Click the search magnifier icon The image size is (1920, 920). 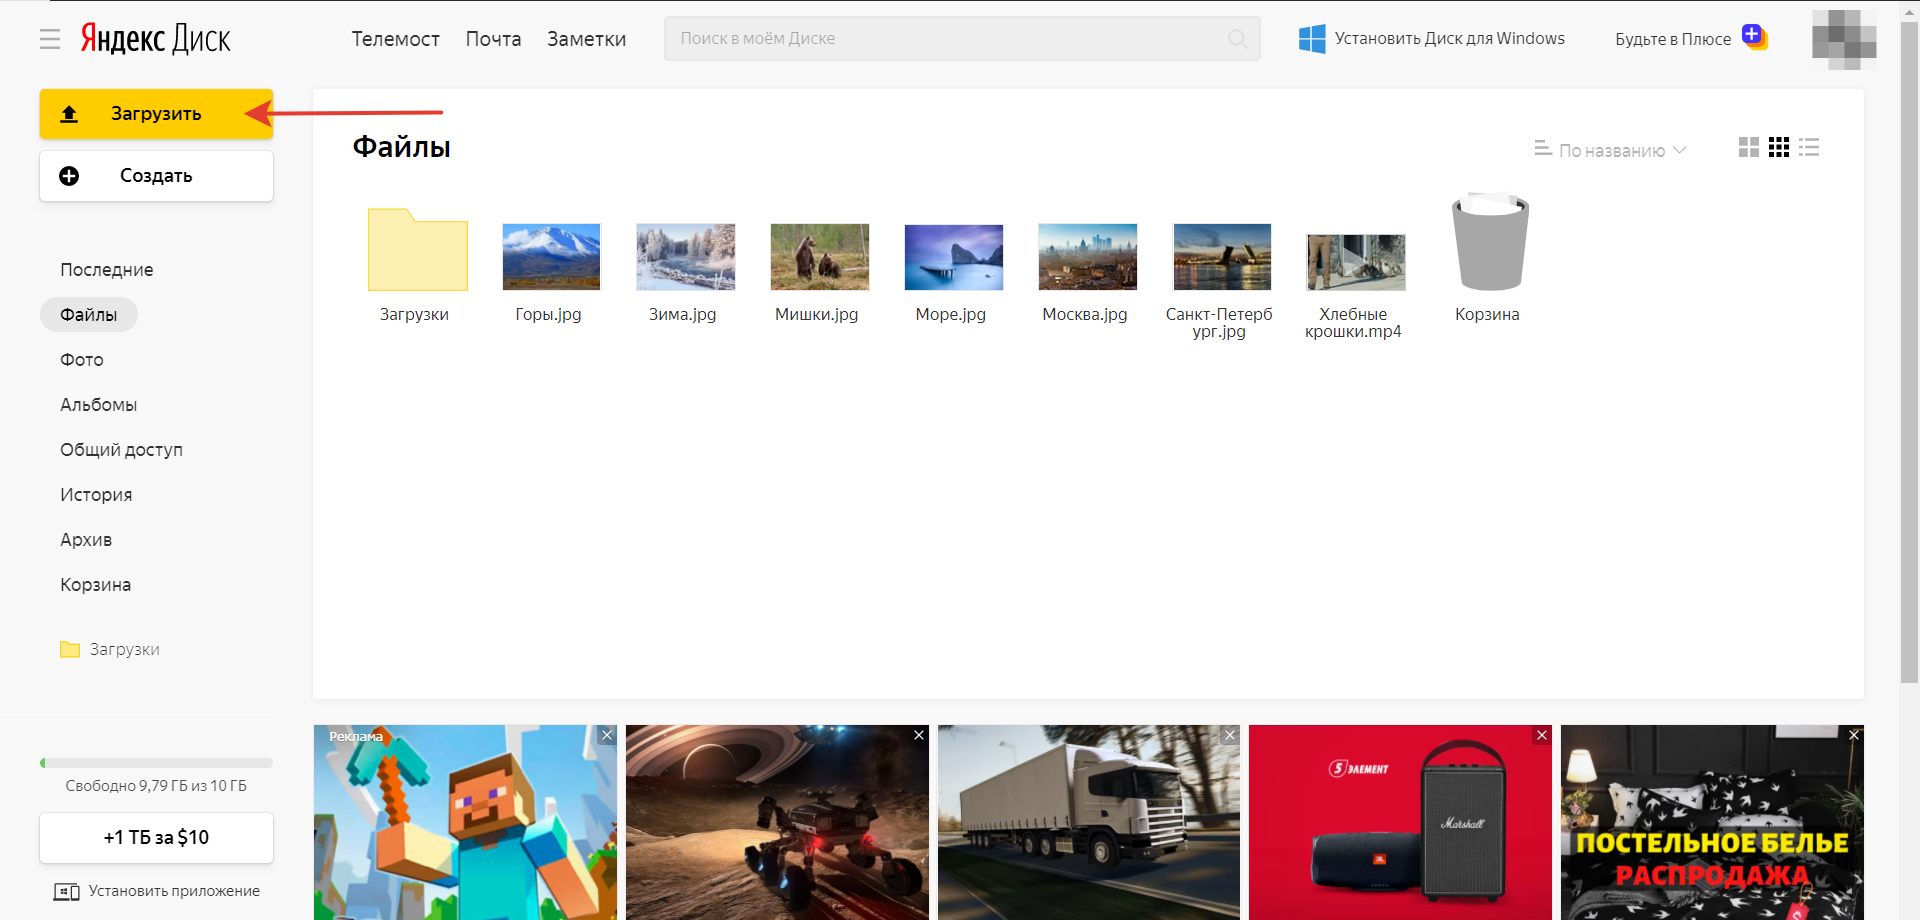pos(1237,39)
